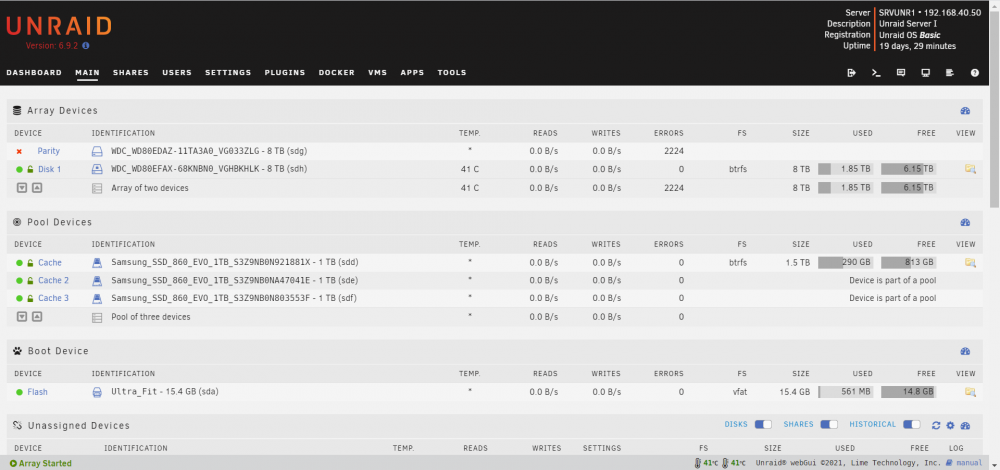Image resolution: width=1000 pixels, height=470 pixels.
Task: Open the Plugins tab
Action: [x=284, y=73]
